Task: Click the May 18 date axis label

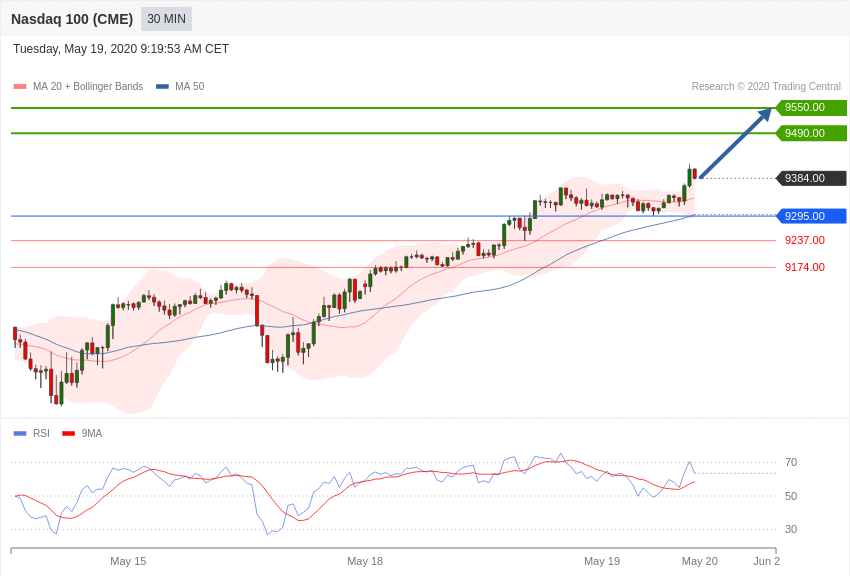Action: [x=365, y=561]
